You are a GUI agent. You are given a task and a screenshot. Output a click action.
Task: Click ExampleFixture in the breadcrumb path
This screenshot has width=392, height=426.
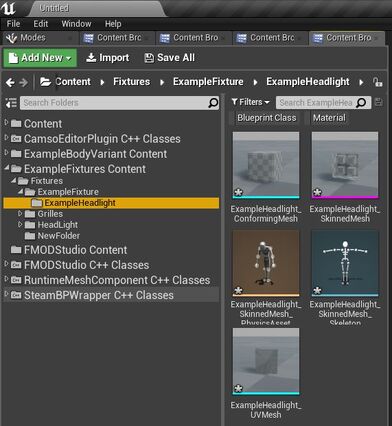[208, 82]
